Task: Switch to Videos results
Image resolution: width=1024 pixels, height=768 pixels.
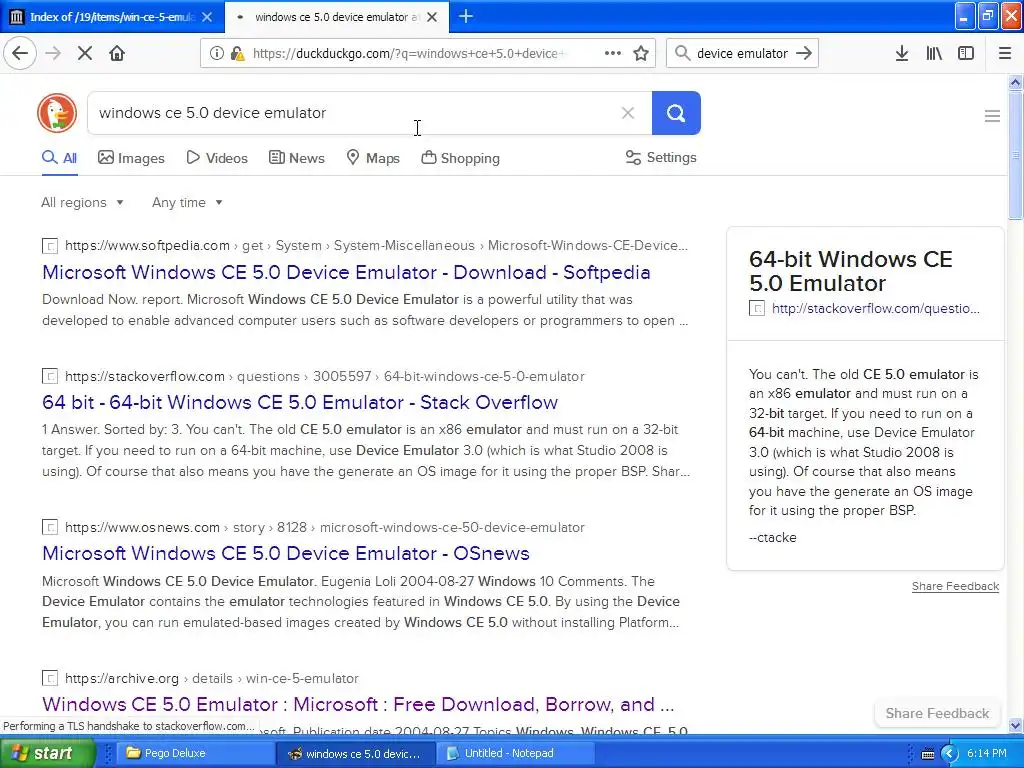Action: coord(217,158)
